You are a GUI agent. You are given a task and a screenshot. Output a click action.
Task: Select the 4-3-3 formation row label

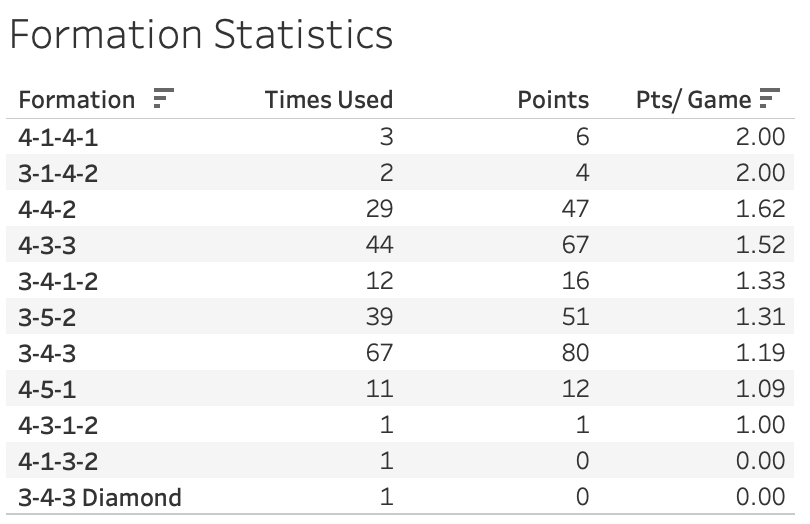click(x=47, y=245)
